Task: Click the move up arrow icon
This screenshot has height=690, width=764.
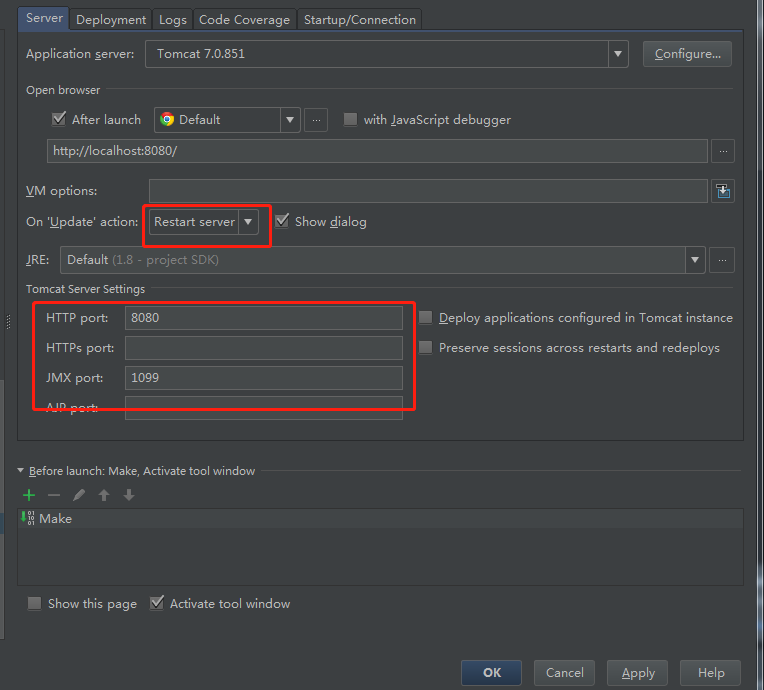Action: click(x=104, y=495)
